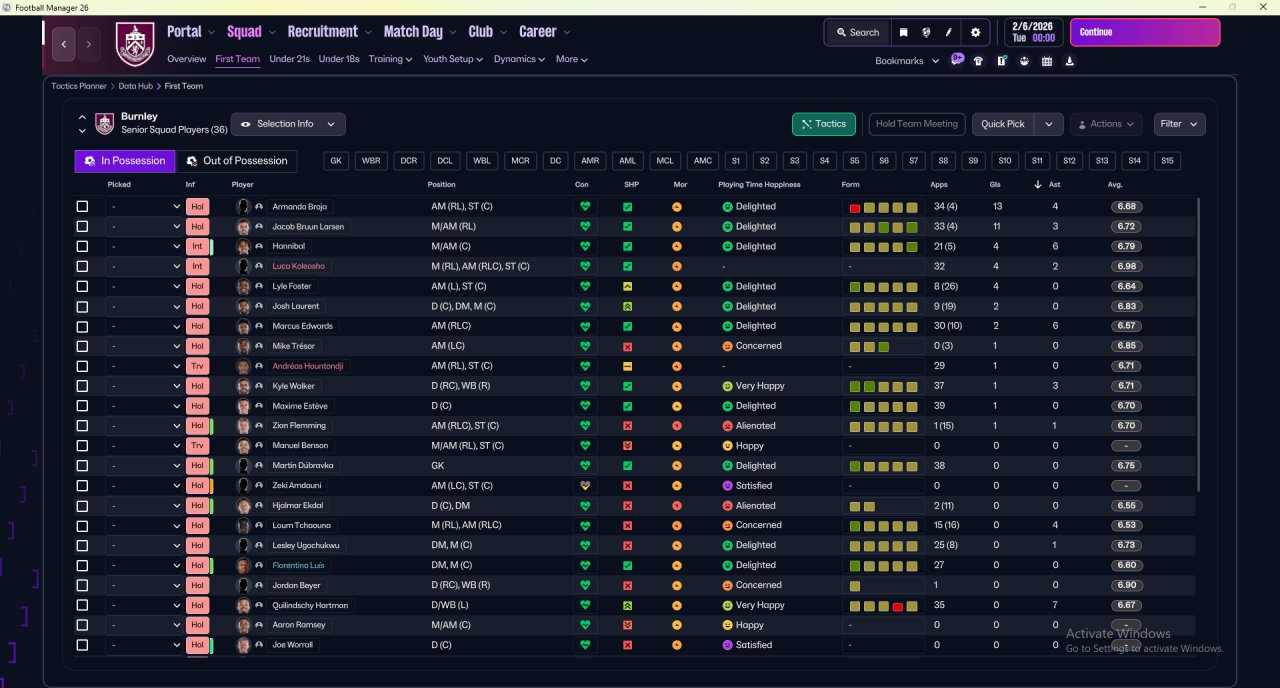Screen dimensions: 1280x688
Task: Open the Recruitment menu
Action: (x=329, y=32)
